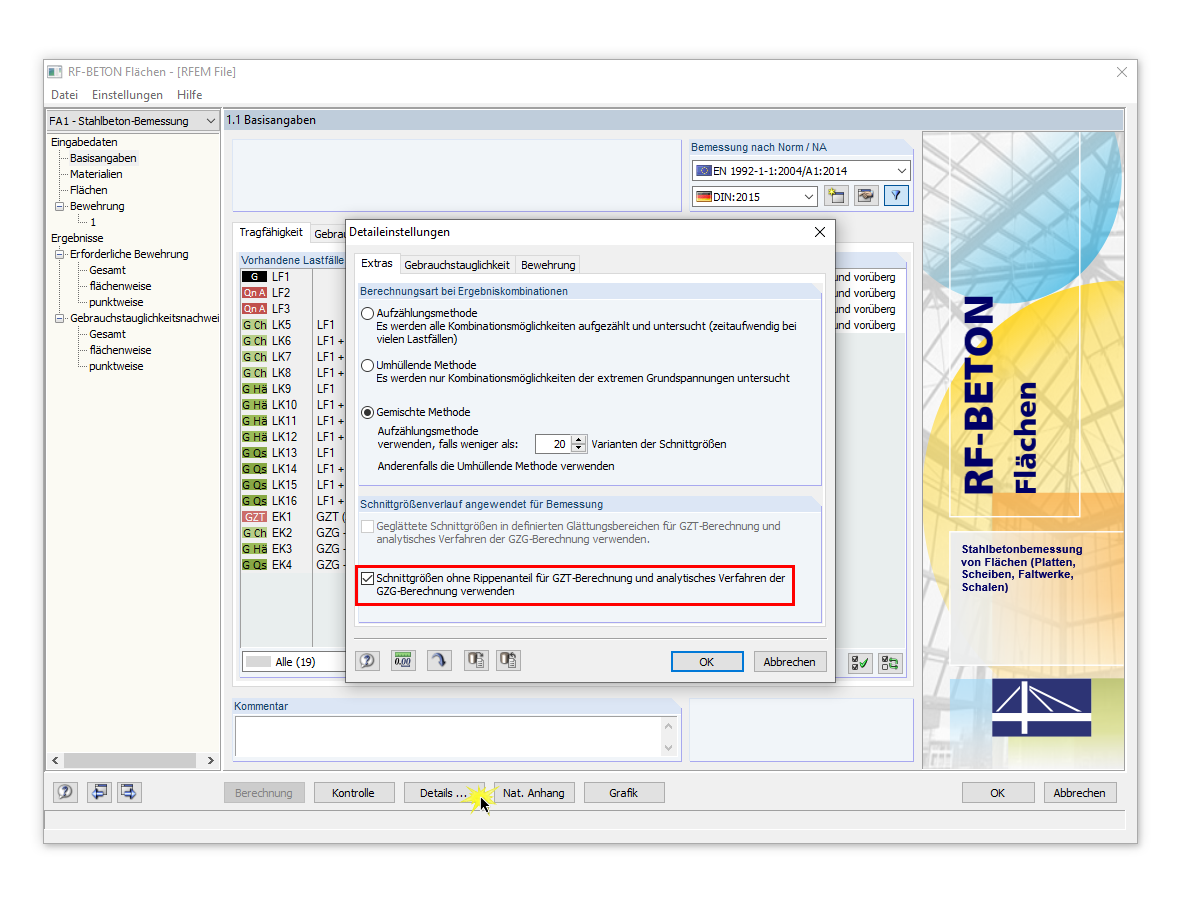Increase the Varianten spinner value
1200x900 pixels.
click(579, 439)
